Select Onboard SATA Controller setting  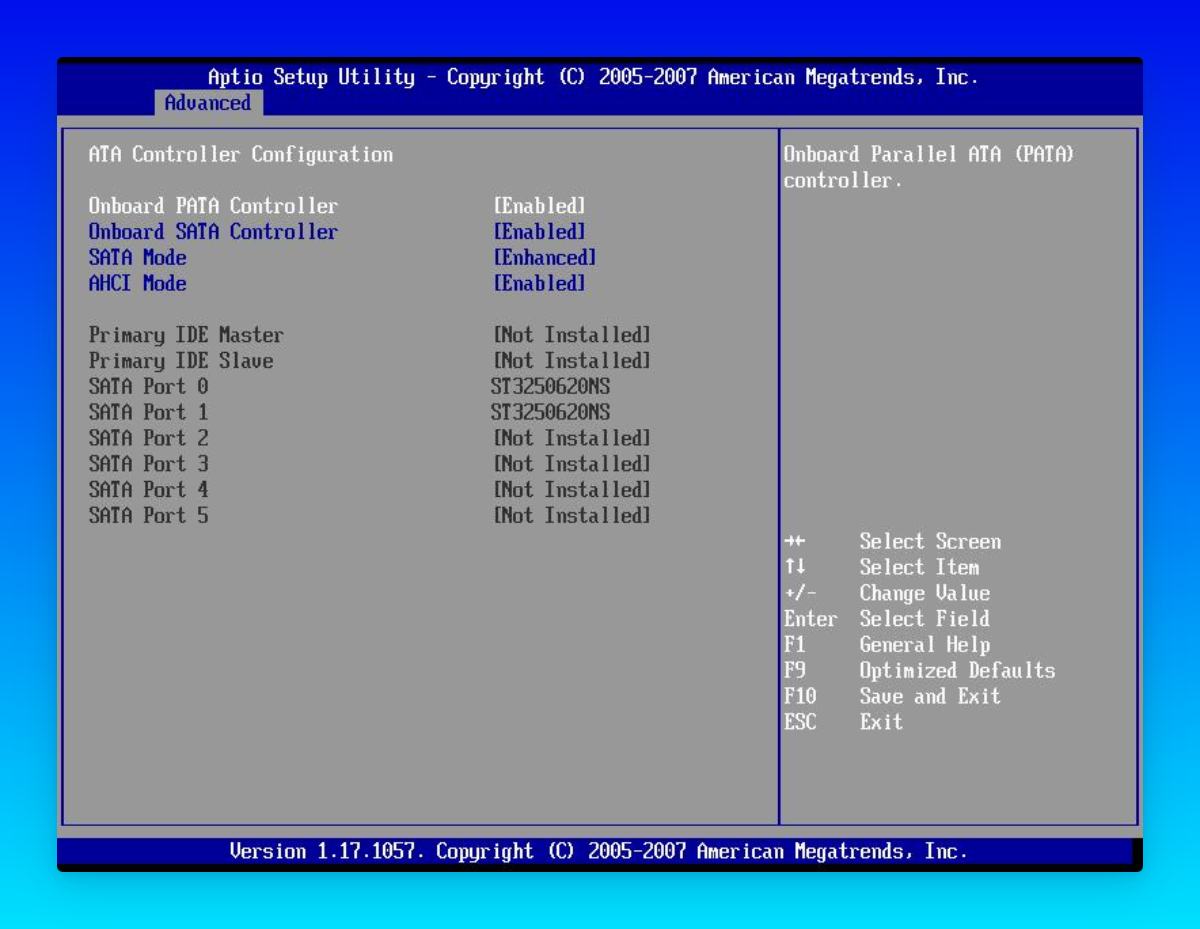pyautogui.click(x=213, y=231)
